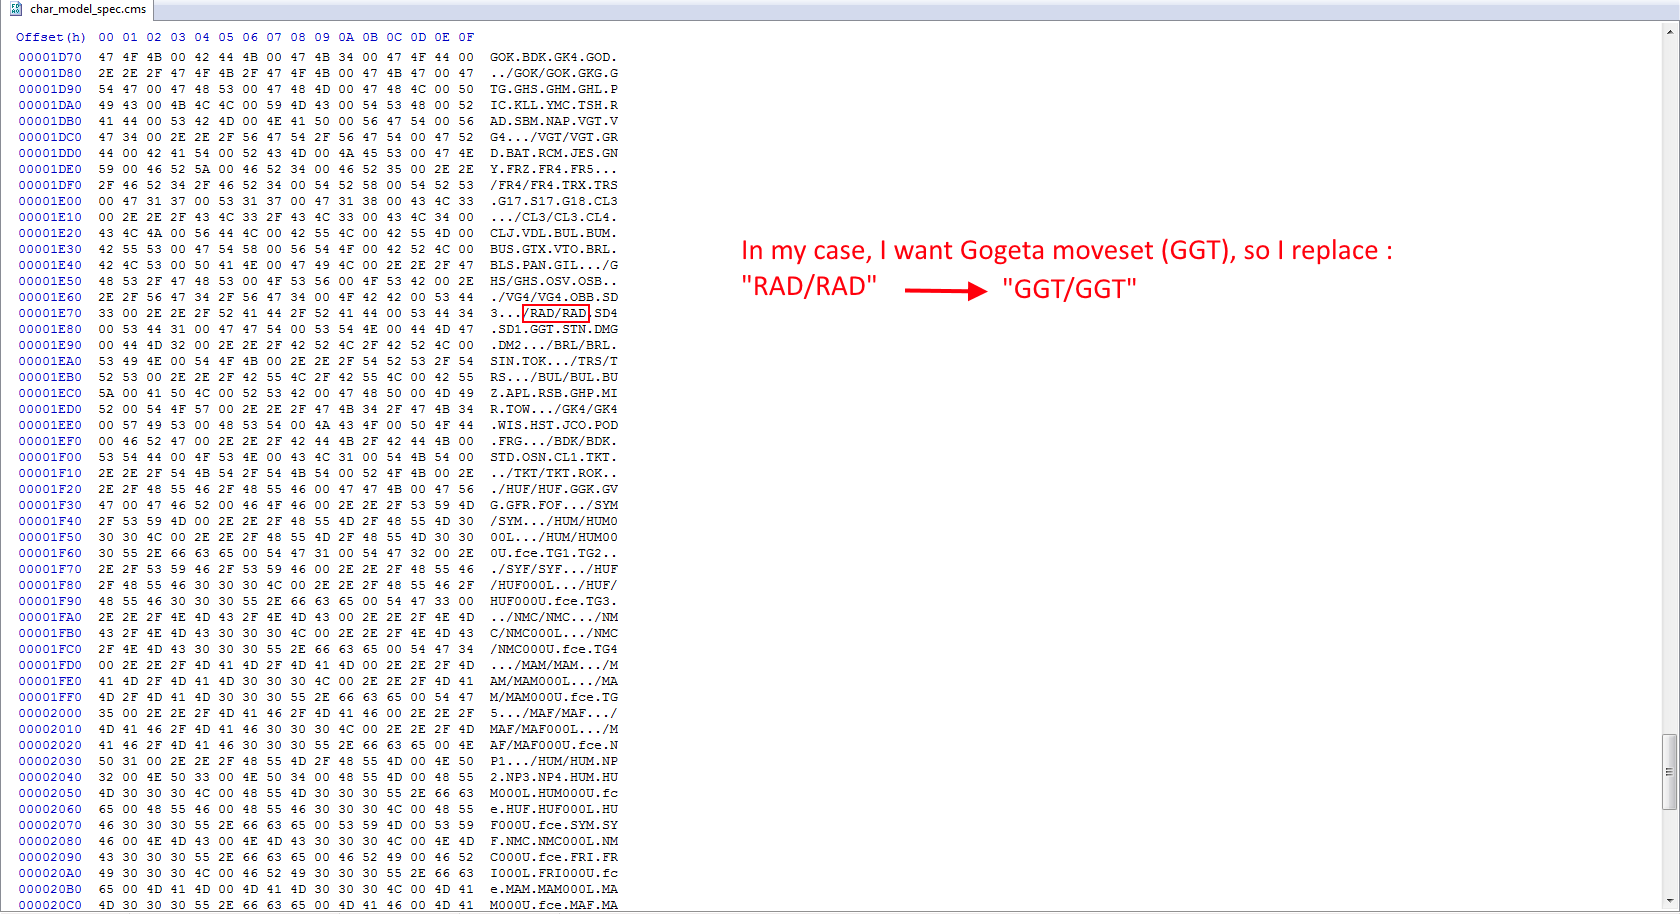Click the file icon on char_model_spec.cms tab
The image size is (1680, 914).
pyautogui.click(x=16, y=9)
